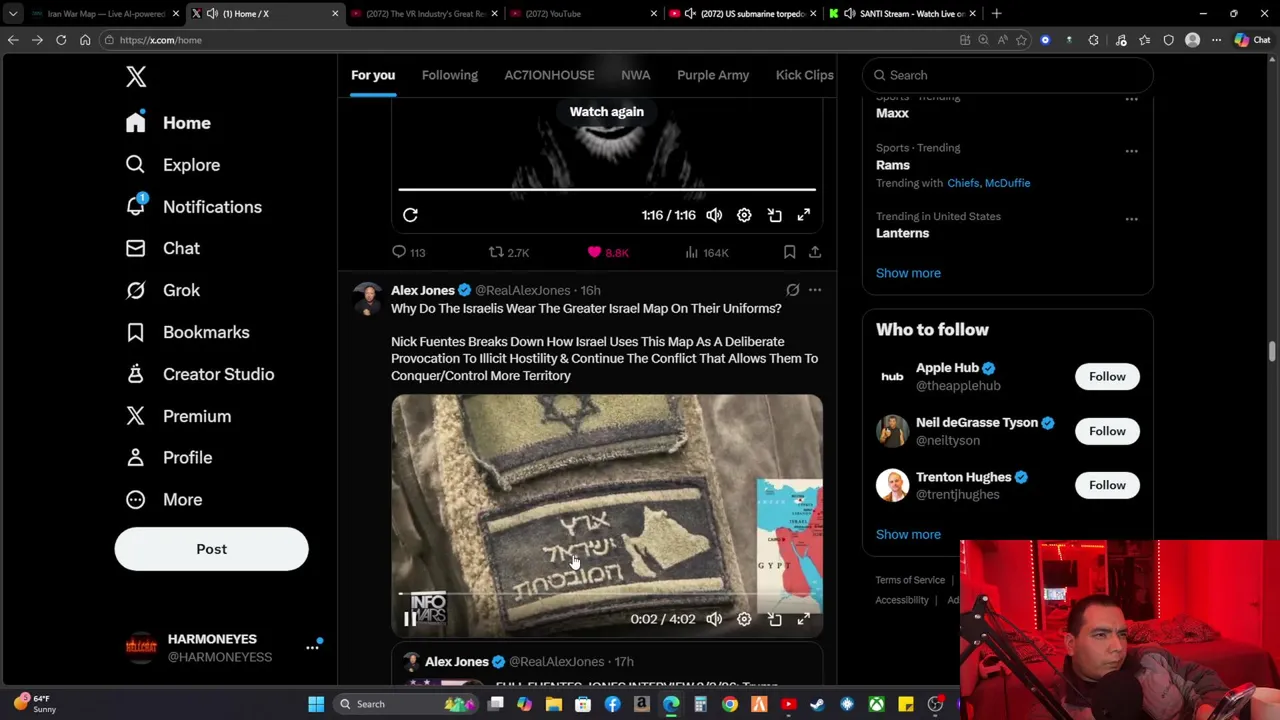Open the Steam taskbar icon
Image resolution: width=1280 pixels, height=720 pixels.
817,704
